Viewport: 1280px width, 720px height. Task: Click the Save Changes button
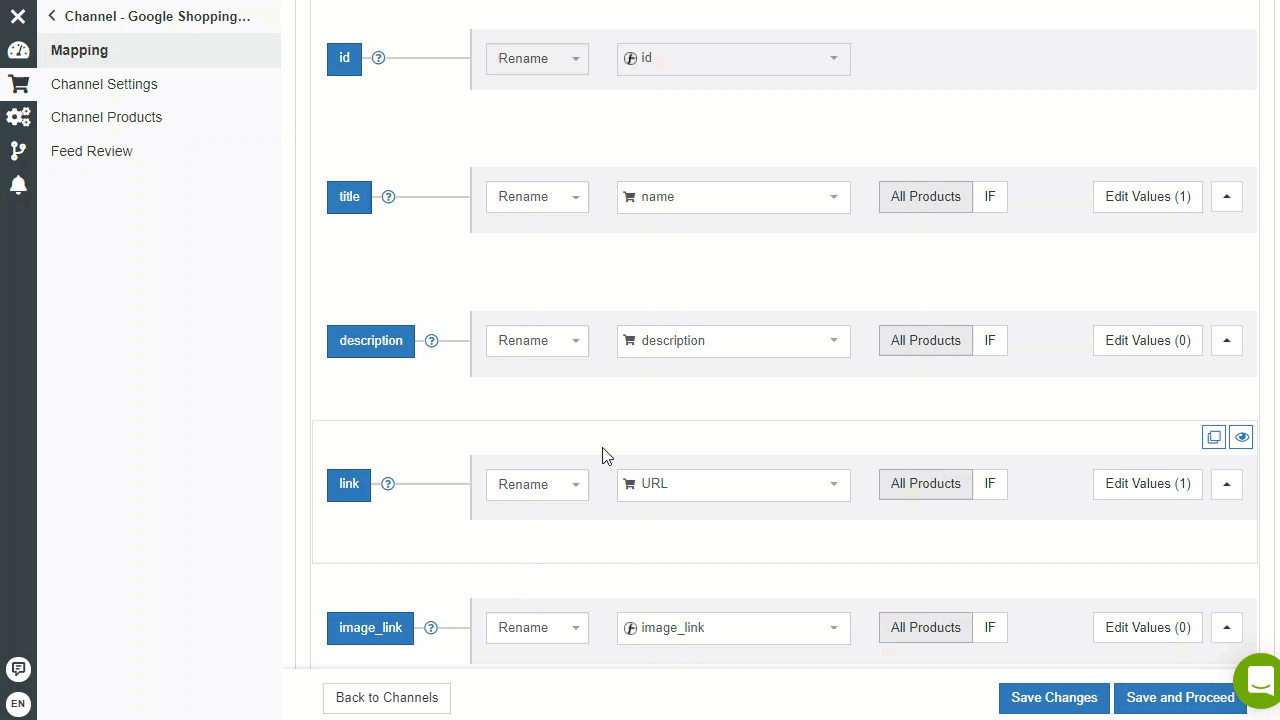pos(1054,698)
